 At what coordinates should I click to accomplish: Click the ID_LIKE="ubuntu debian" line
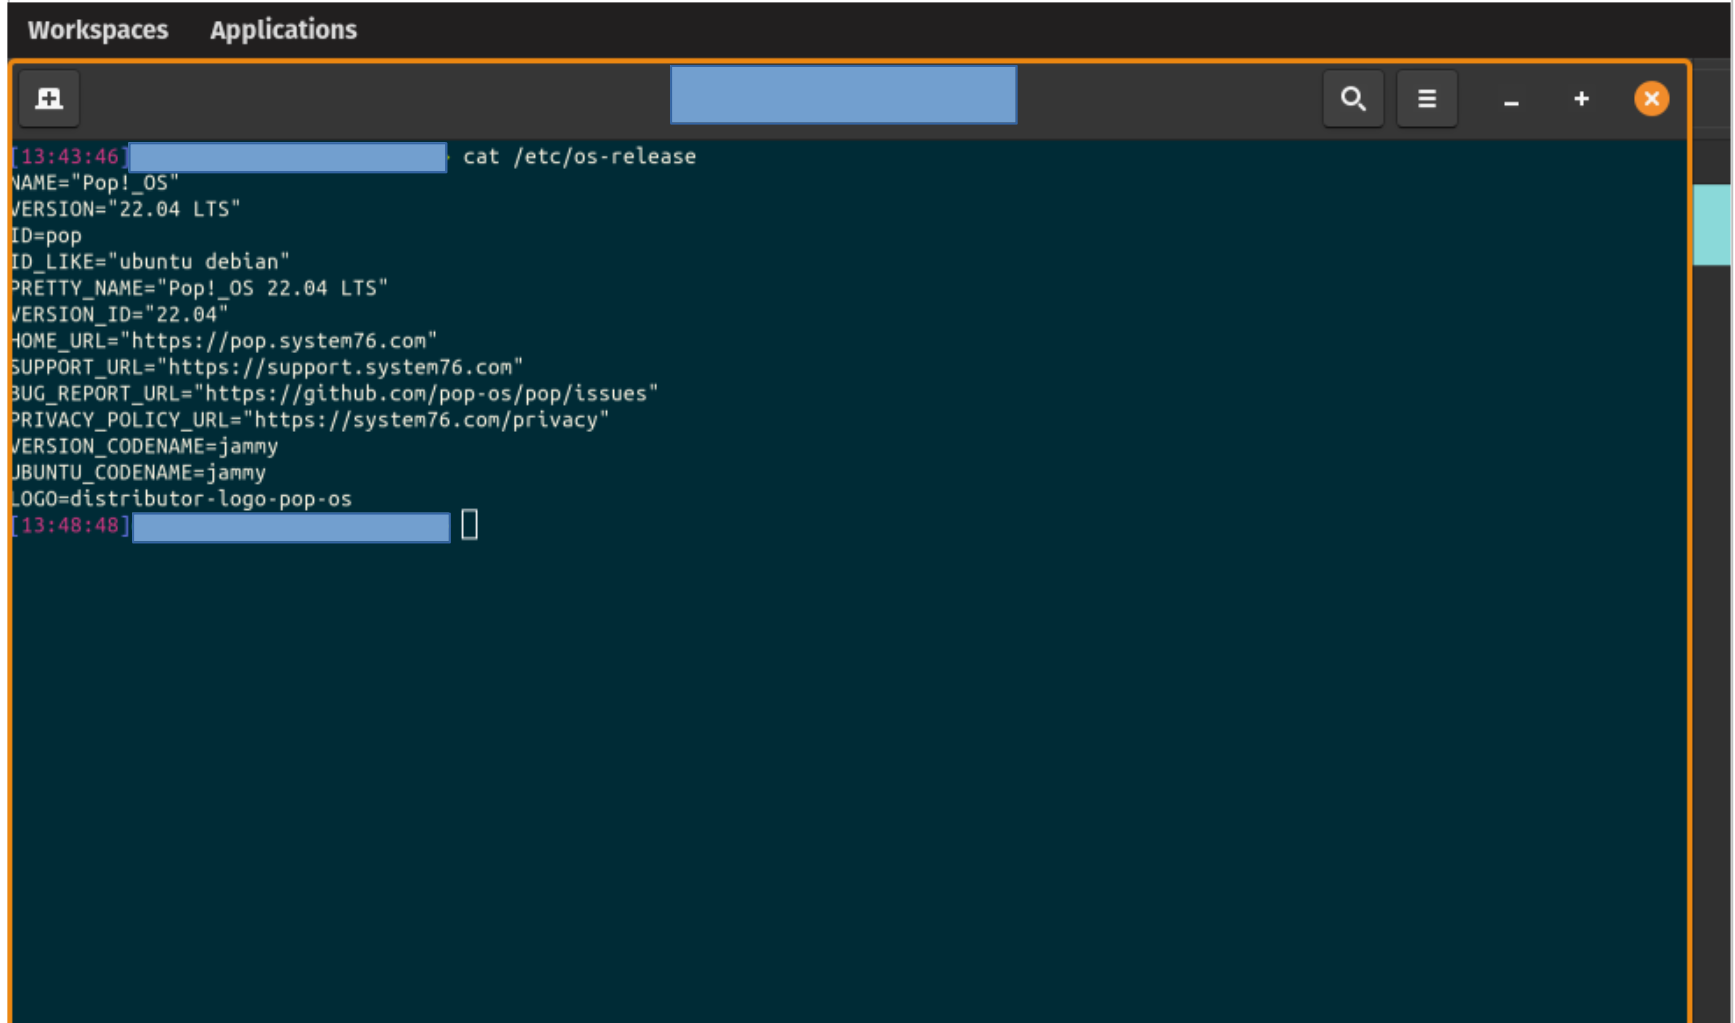coord(150,262)
